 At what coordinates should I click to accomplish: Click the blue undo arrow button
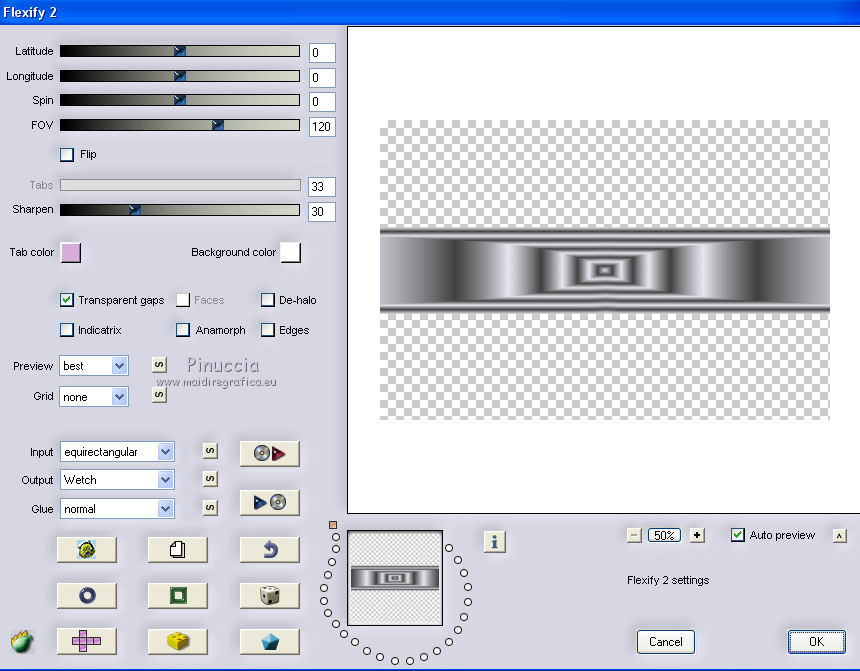coord(269,549)
